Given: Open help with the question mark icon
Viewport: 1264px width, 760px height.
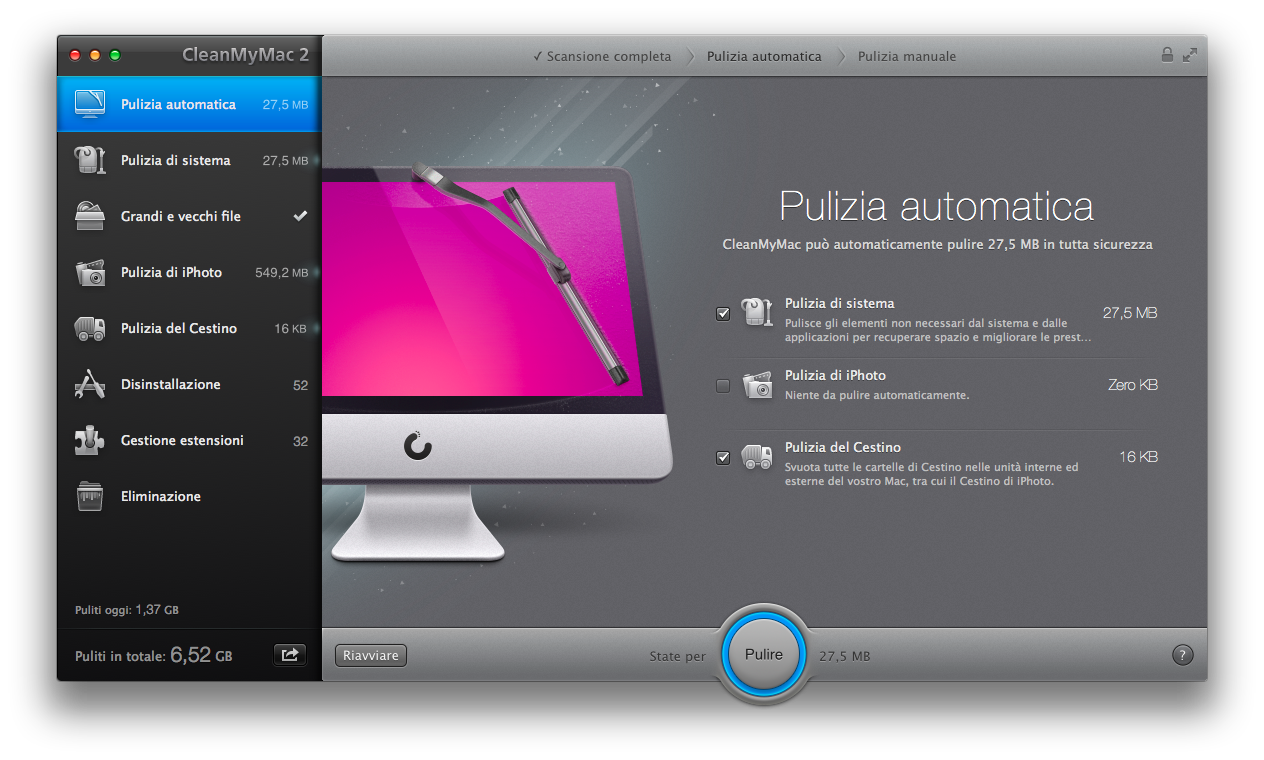Looking at the screenshot, I should pyautogui.click(x=1182, y=655).
